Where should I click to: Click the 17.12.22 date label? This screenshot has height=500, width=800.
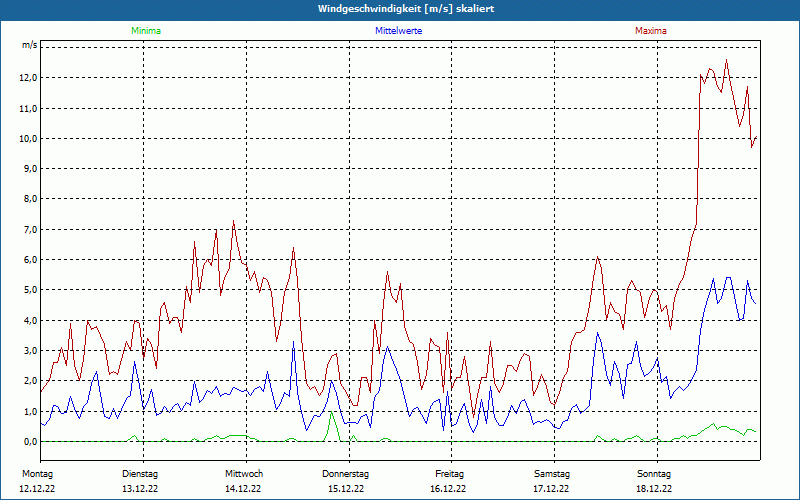click(x=551, y=489)
